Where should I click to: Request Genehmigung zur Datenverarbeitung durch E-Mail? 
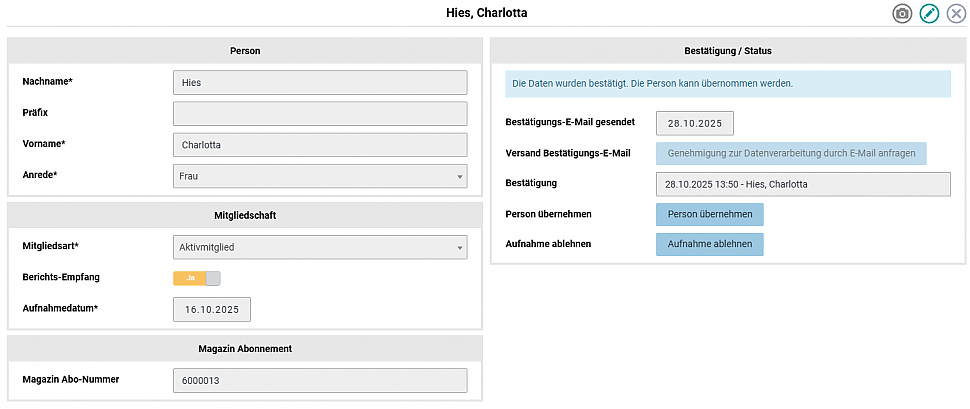(791, 154)
